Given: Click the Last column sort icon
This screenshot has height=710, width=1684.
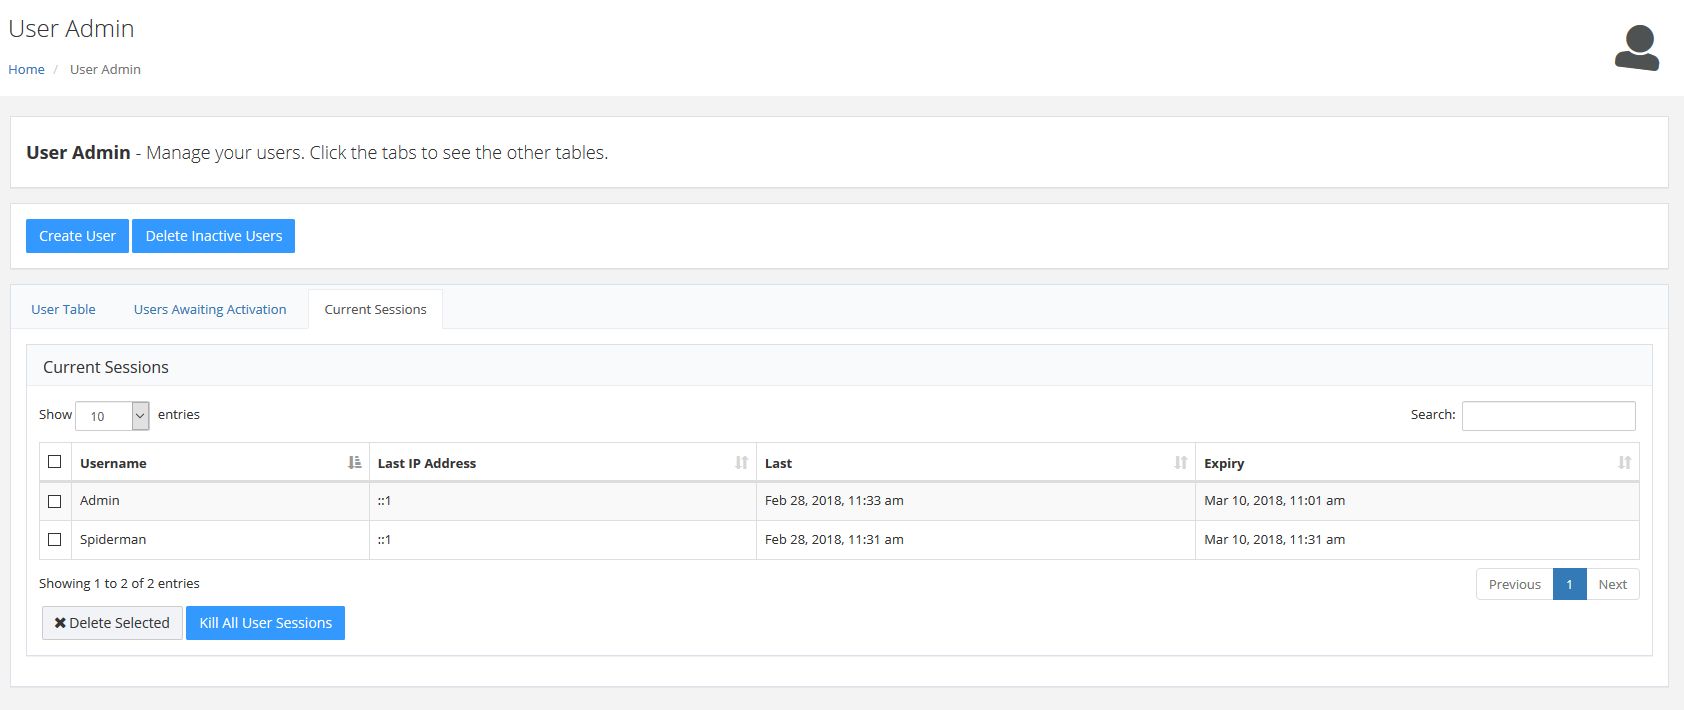Looking at the screenshot, I should coord(1180,462).
